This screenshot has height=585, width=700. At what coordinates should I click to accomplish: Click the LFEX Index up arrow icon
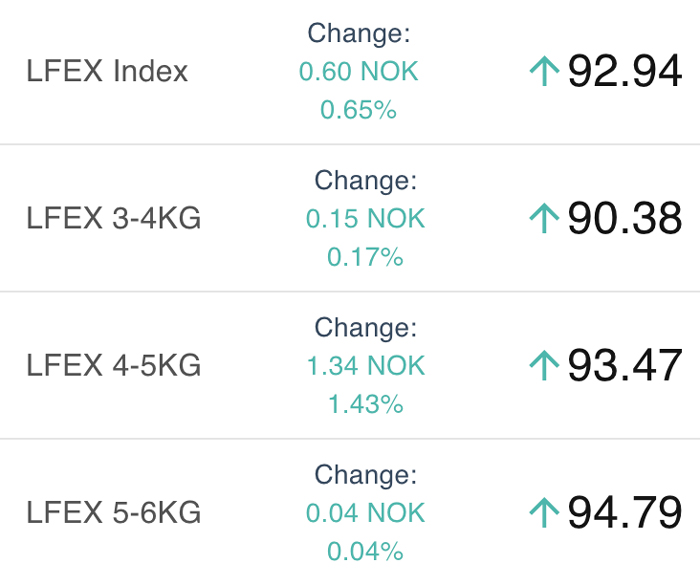[x=544, y=71]
